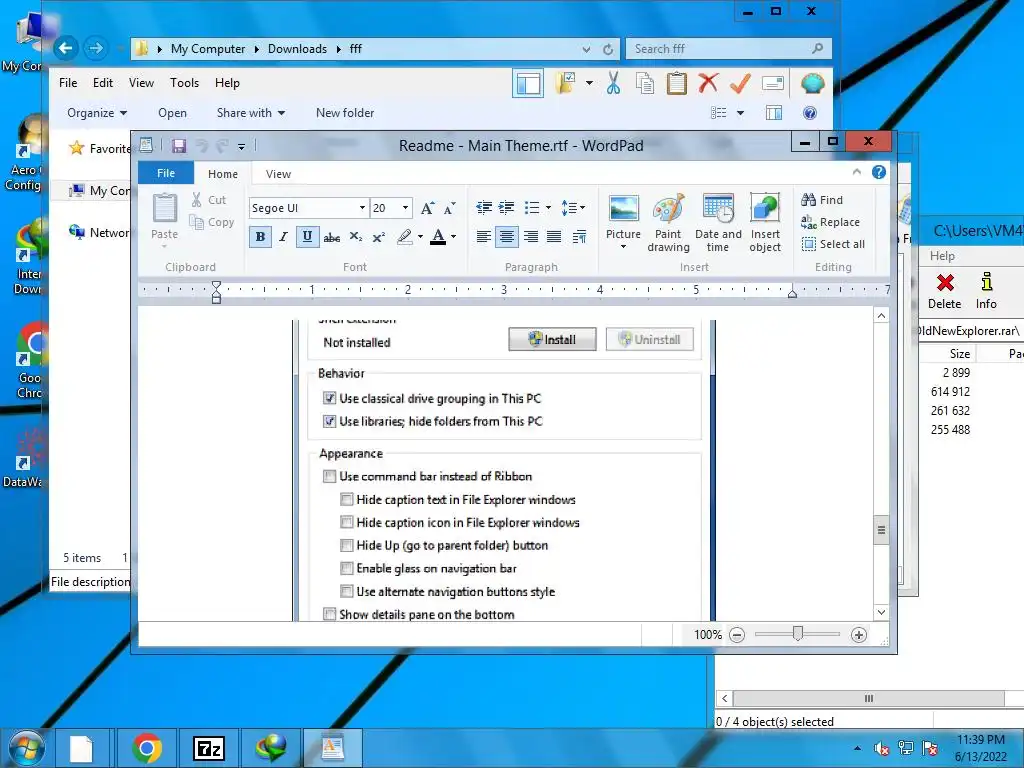Align text left in WordPad
This screenshot has height=768, width=1024.
(484, 236)
